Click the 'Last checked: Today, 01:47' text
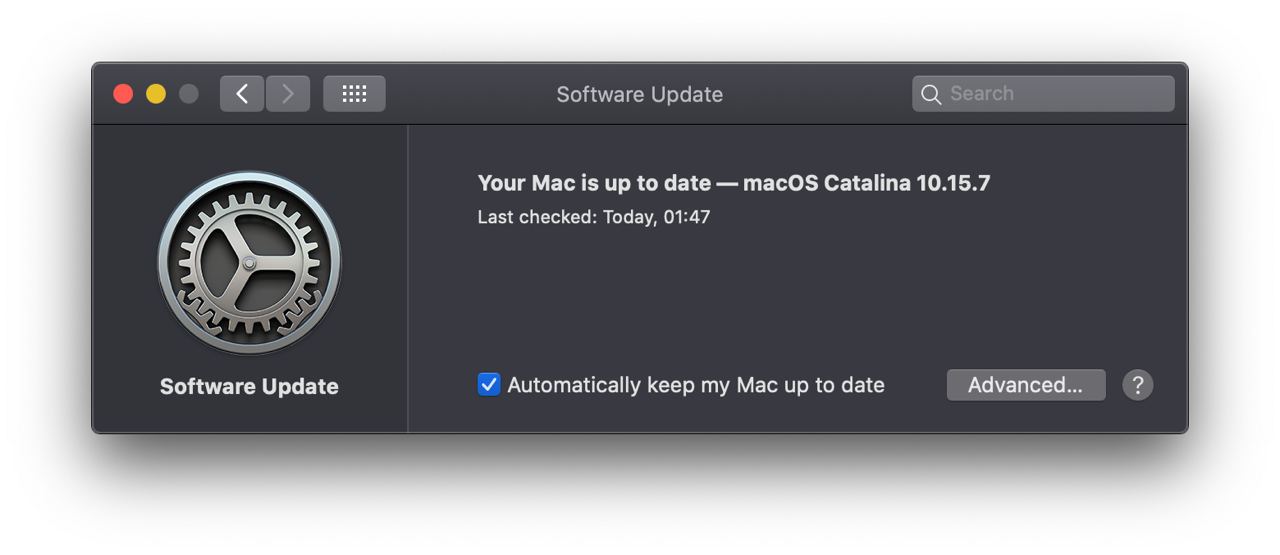 point(594,217)
